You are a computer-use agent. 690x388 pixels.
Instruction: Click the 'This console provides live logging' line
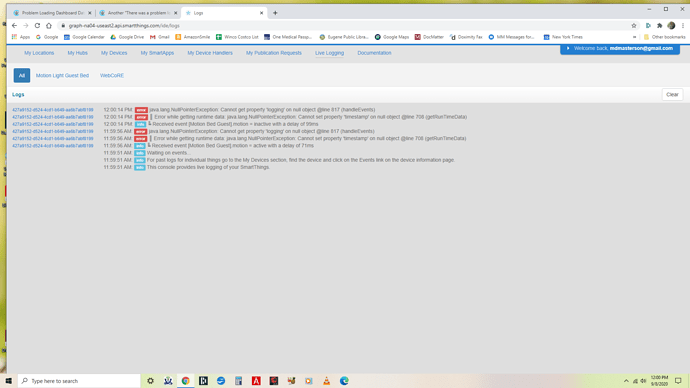pyautogui.click(x=208, y=167)
